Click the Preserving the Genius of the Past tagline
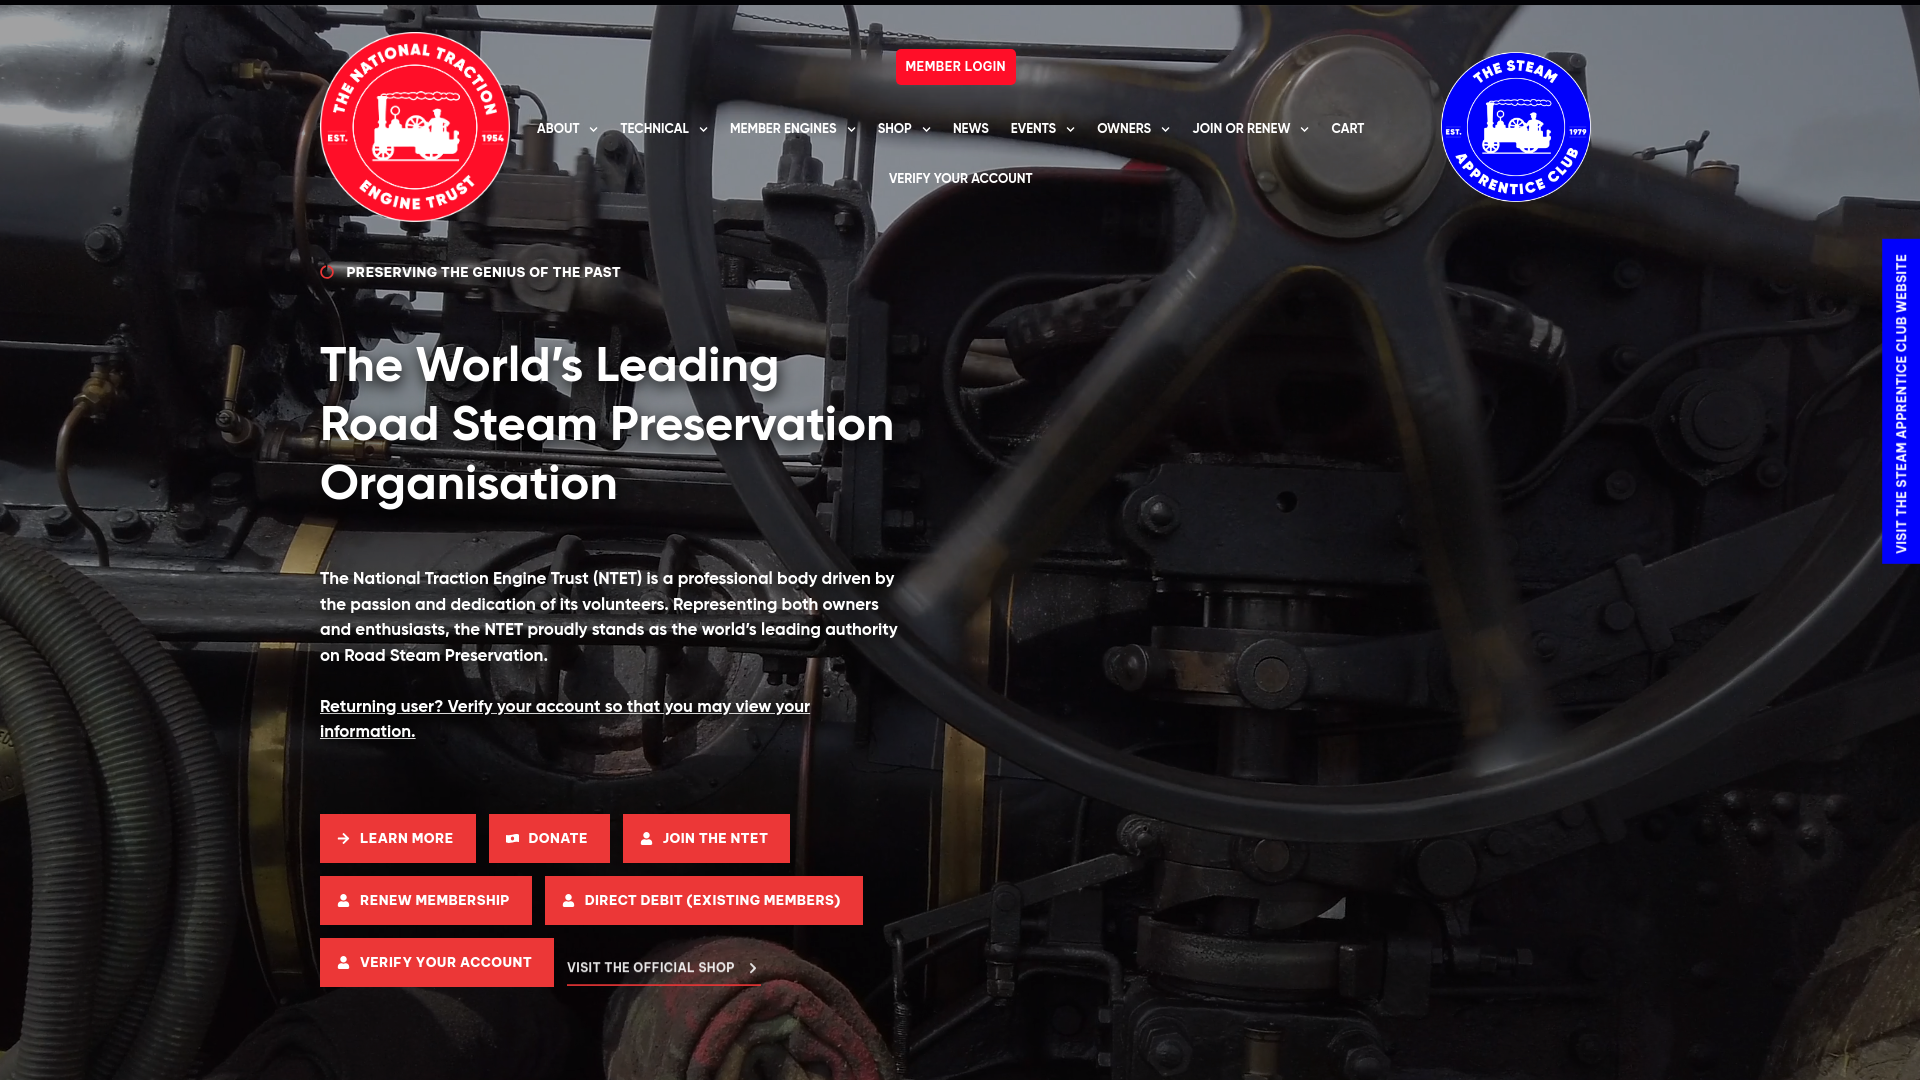Image resolution: width=1920 pixels, height=1080 pixels. tap(483, 273)
